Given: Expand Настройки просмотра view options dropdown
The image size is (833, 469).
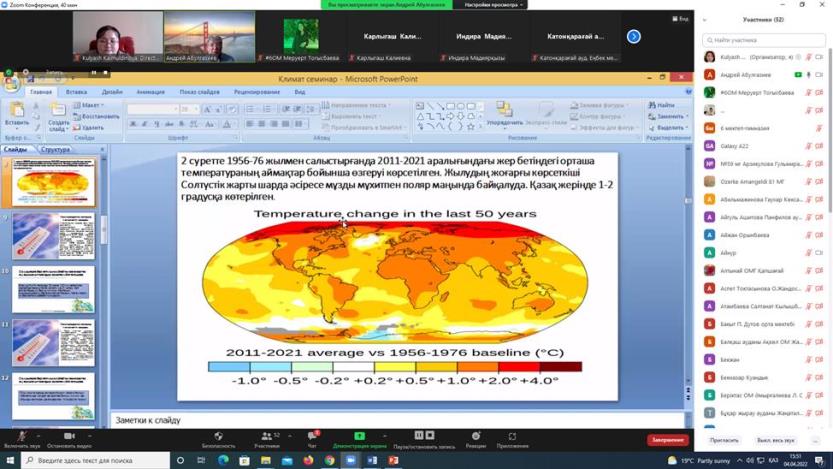Looking at the screenshot, I should 492,5.
